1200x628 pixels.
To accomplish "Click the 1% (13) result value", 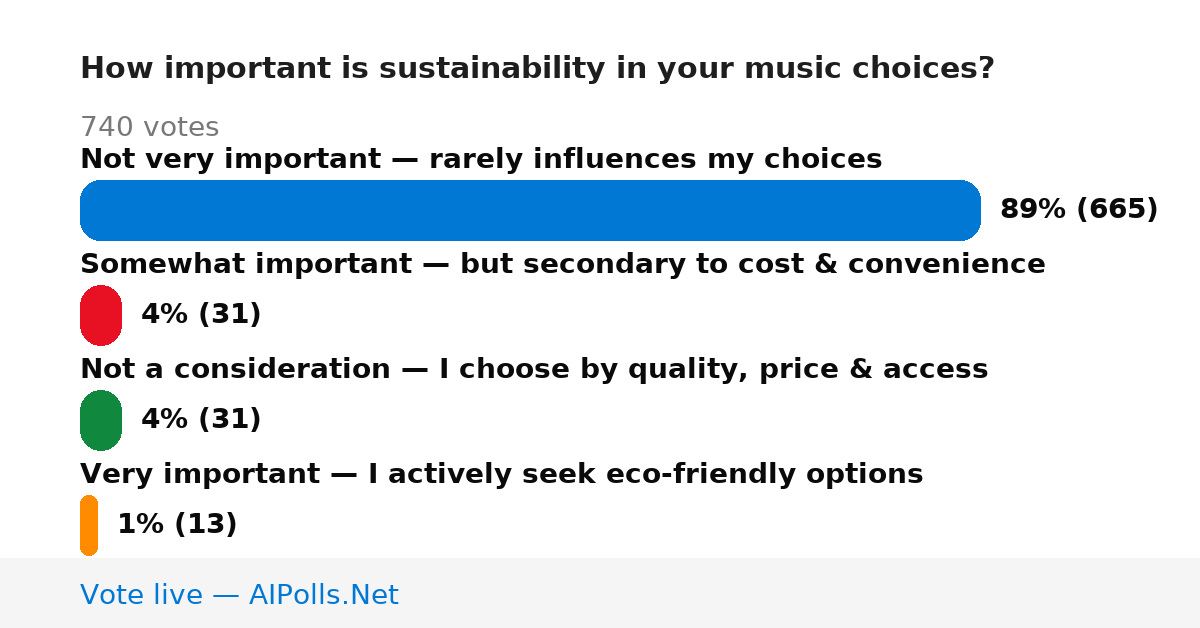I will click(x=177, y=525).
